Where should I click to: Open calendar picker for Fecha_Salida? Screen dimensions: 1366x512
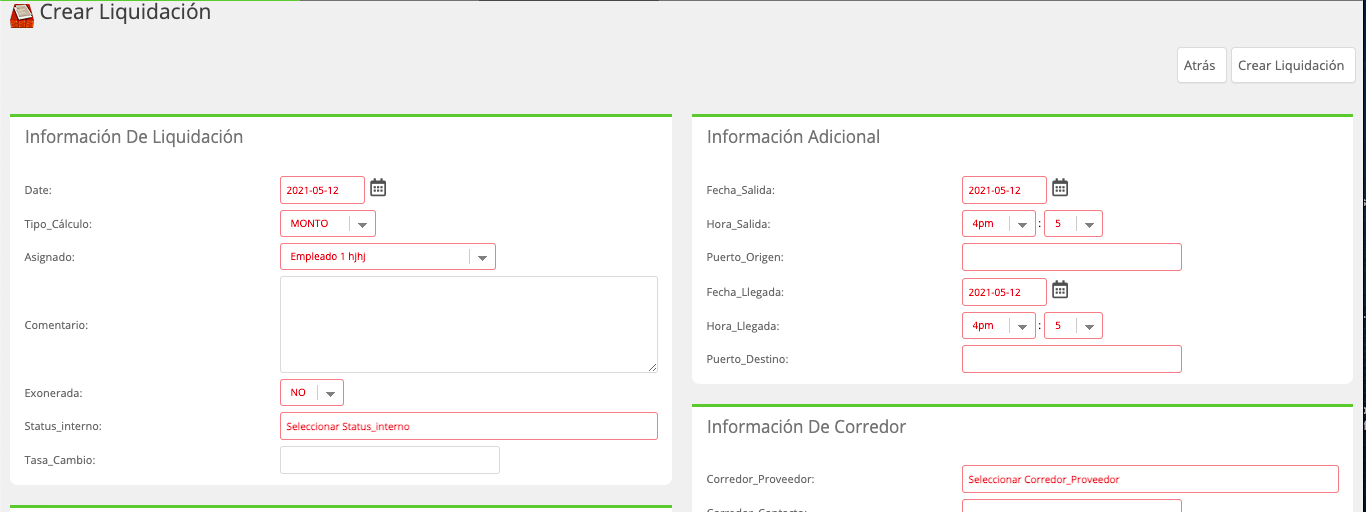[x=1060, y=187]
